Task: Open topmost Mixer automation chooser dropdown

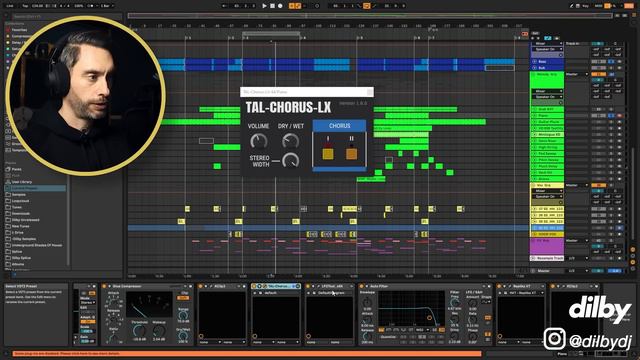Action: click(x=547, y=43)
